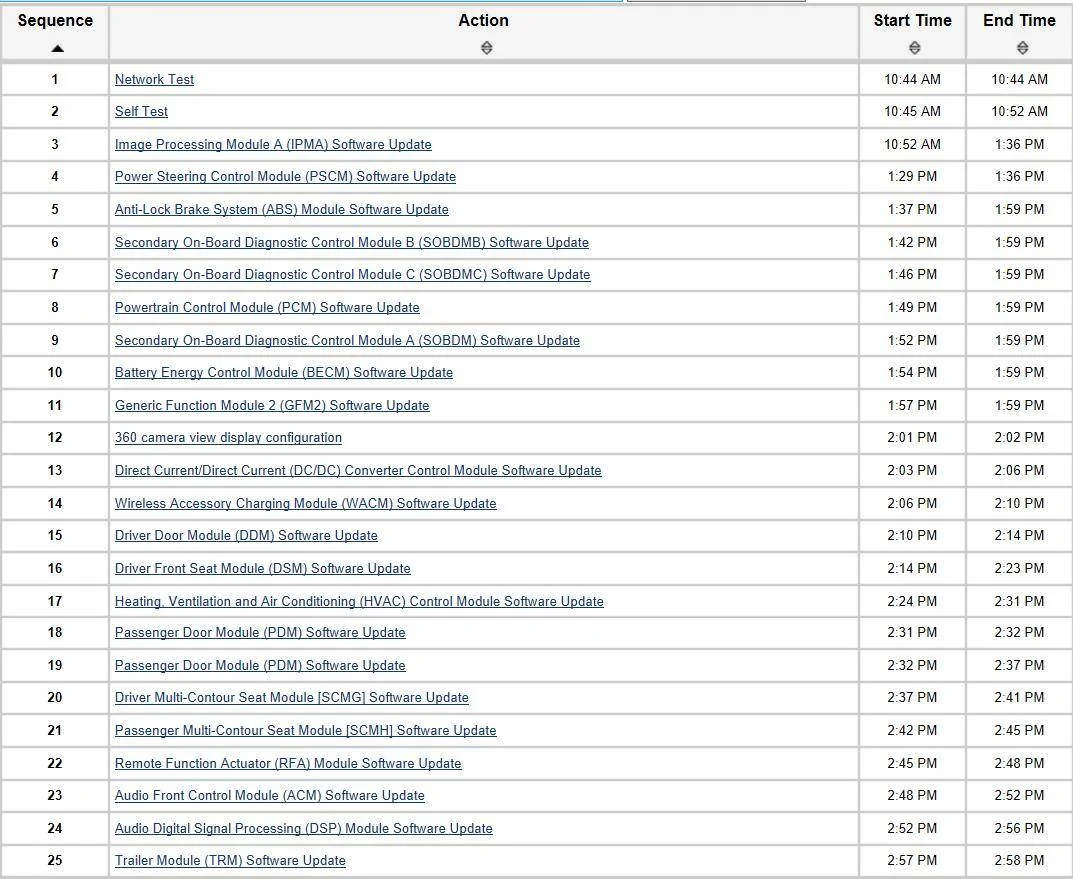Open the Network Test link
1073x879 pixels.
click(x=154, y=79)
